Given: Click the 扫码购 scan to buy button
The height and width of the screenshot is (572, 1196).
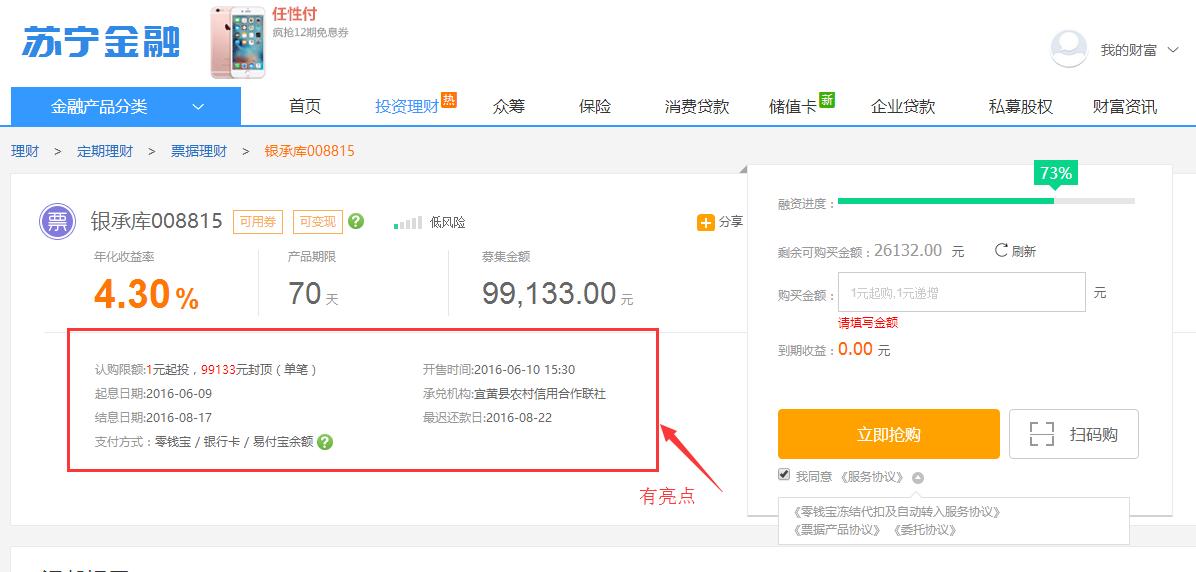Looking at the screenshot, I should [1074, 435].
